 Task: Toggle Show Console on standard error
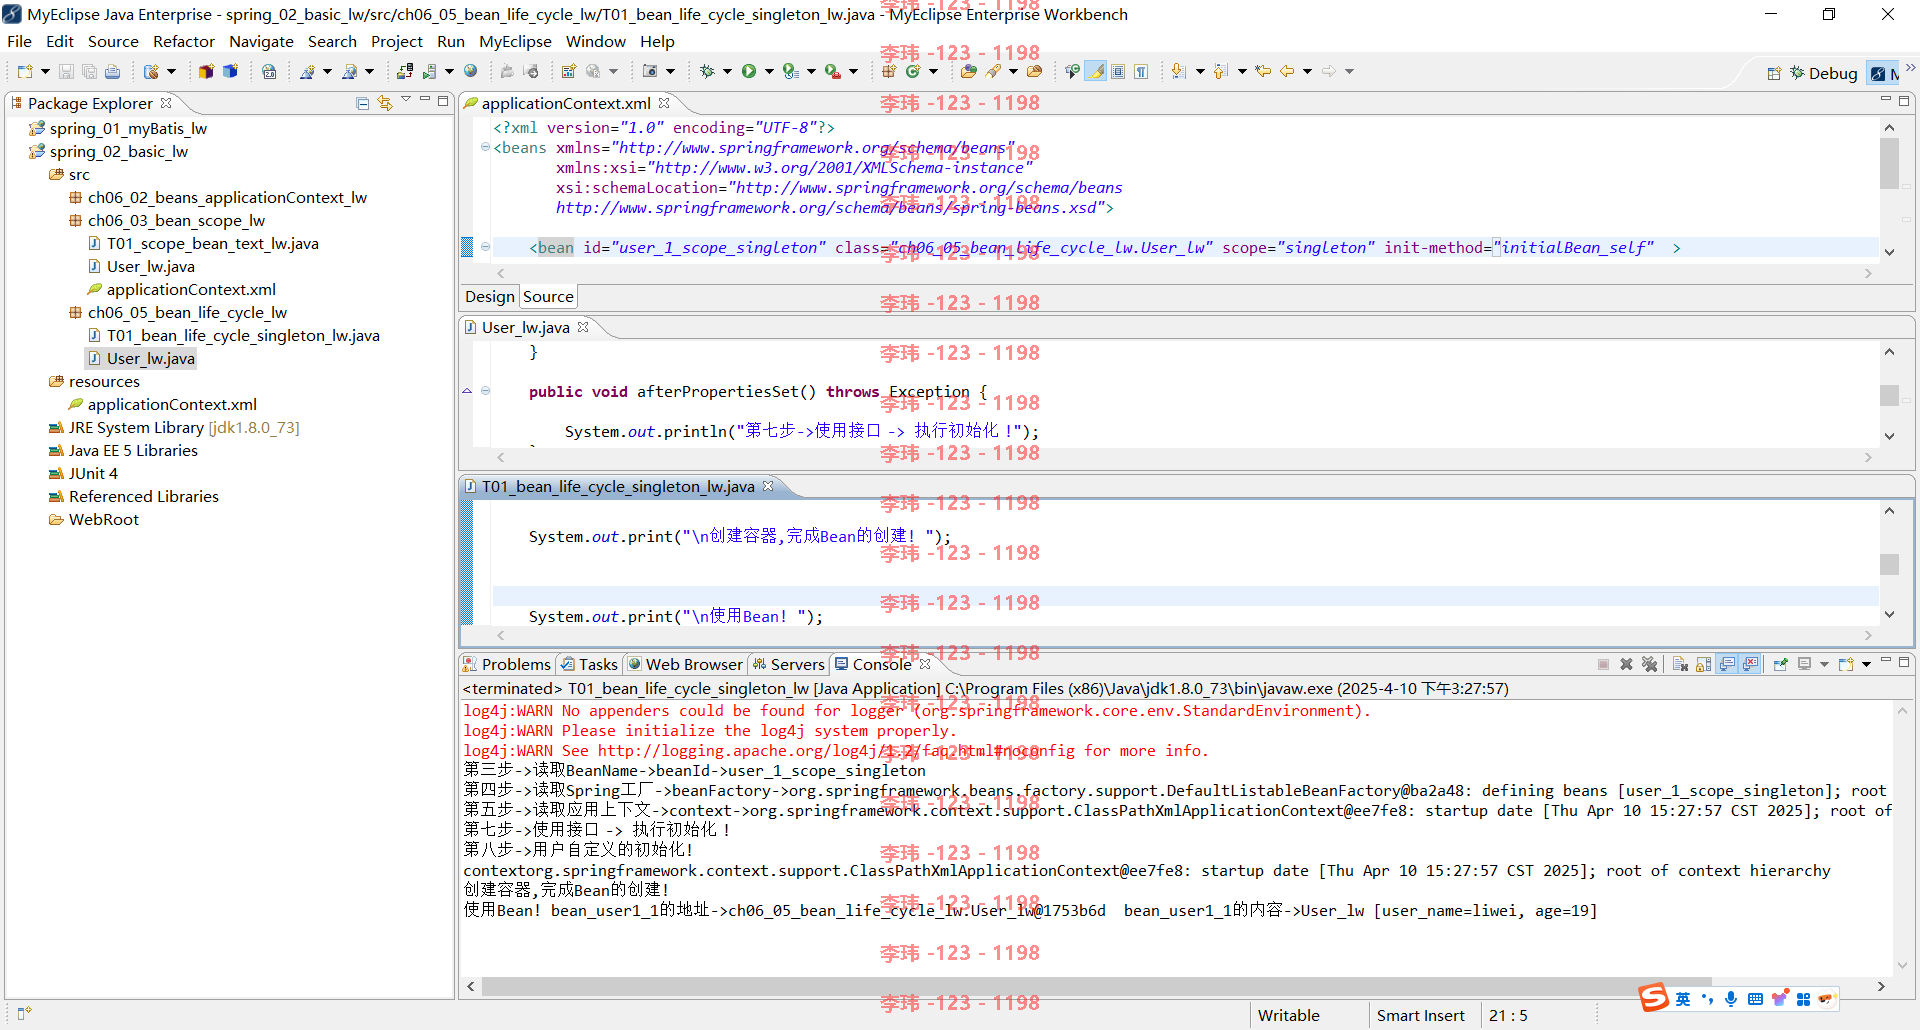point(1750,664)
